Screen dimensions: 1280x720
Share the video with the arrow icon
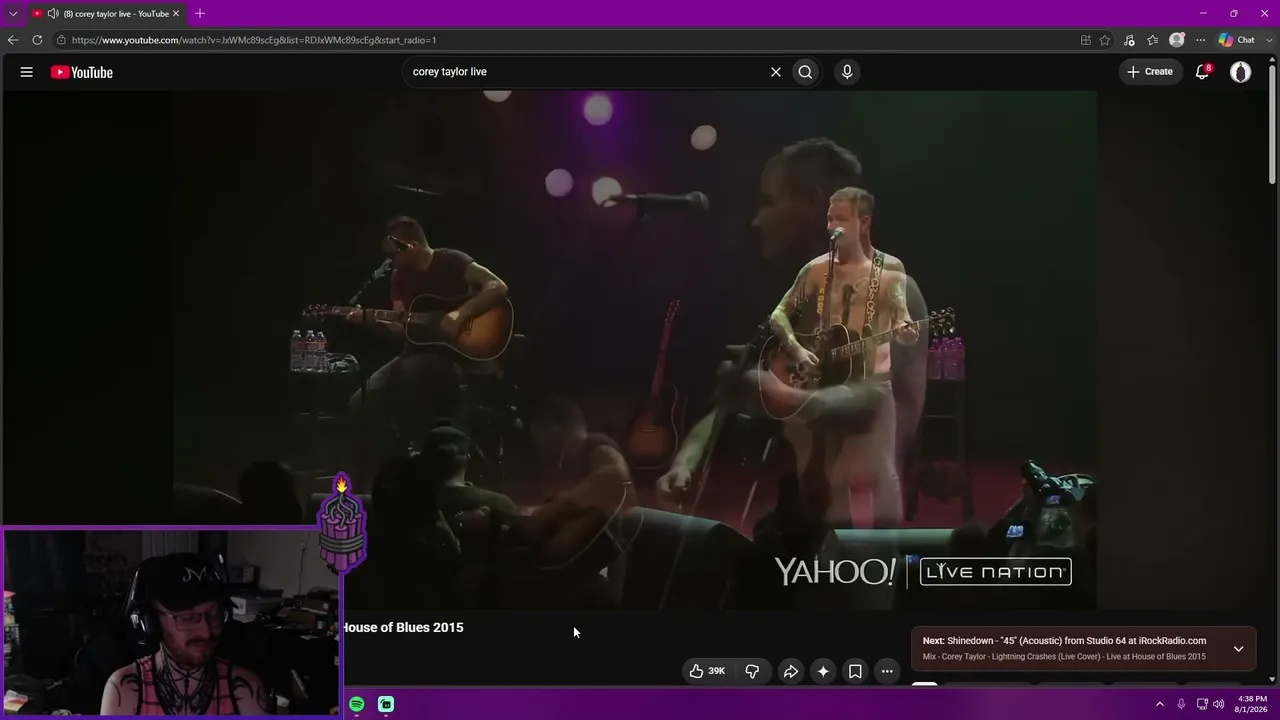[790, 671]
